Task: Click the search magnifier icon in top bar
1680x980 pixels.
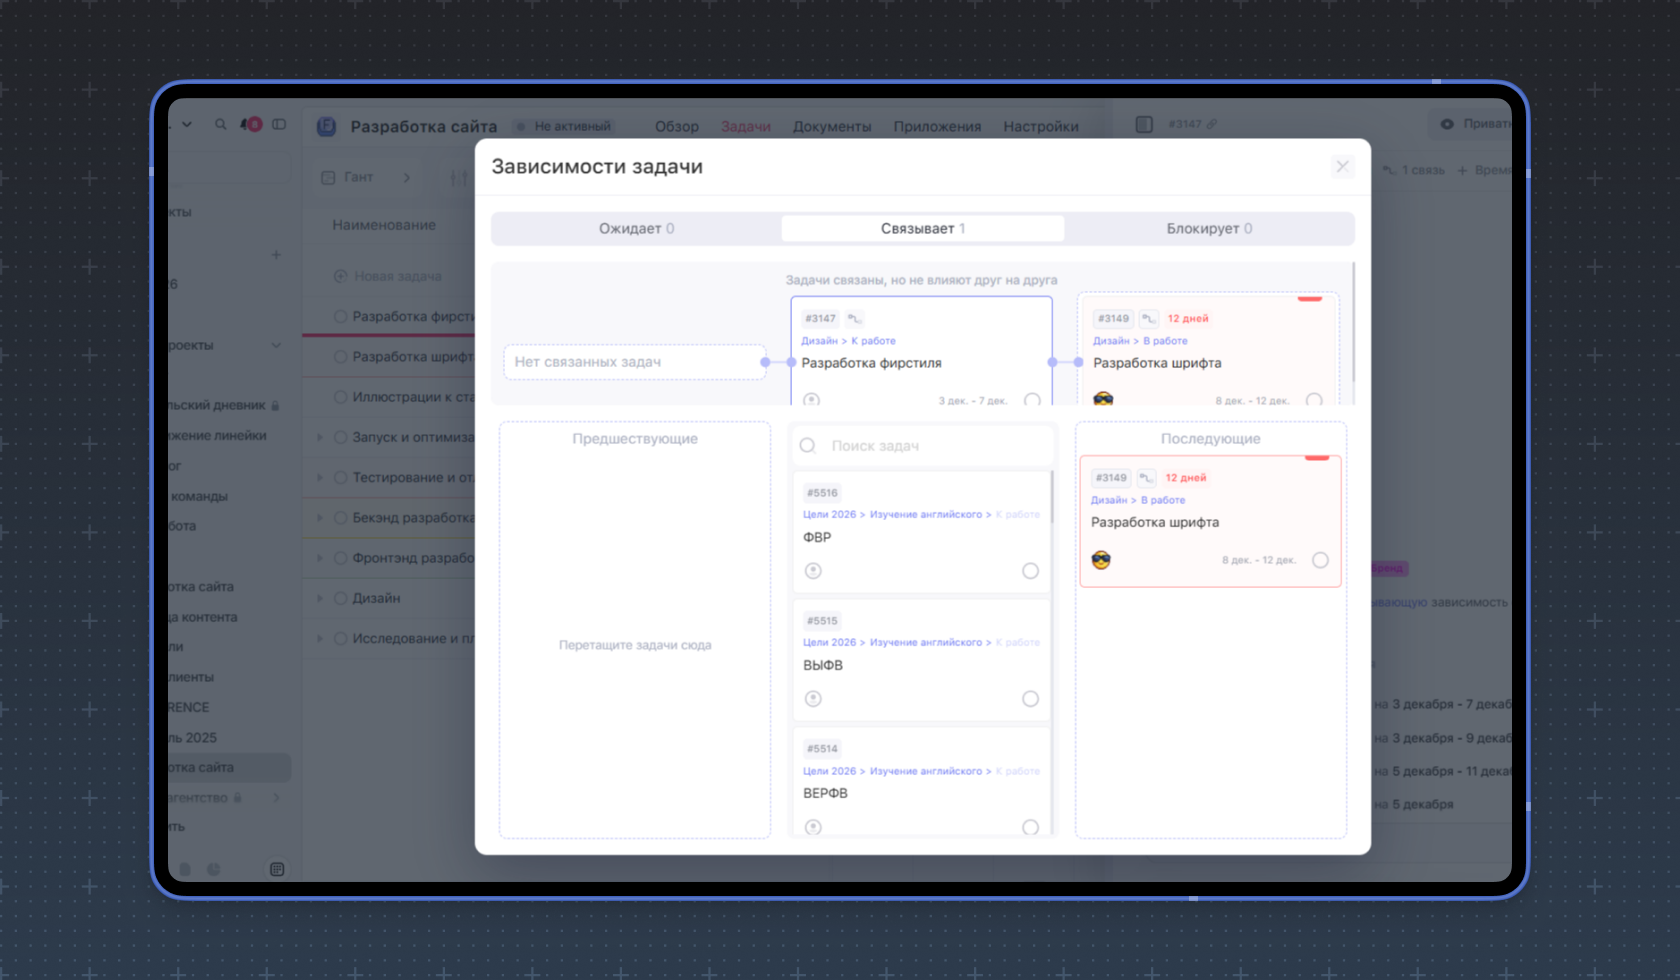Action: pos(220,125)
